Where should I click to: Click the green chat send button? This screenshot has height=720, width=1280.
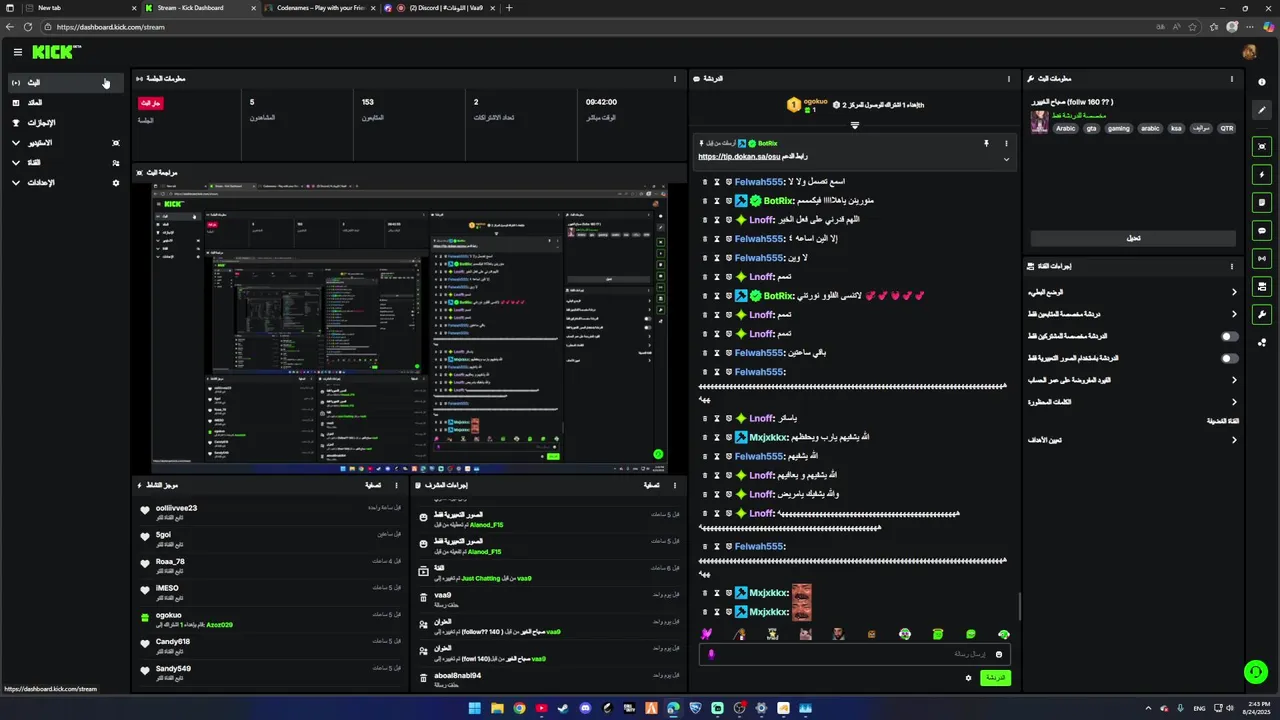(x=995, y=678)
